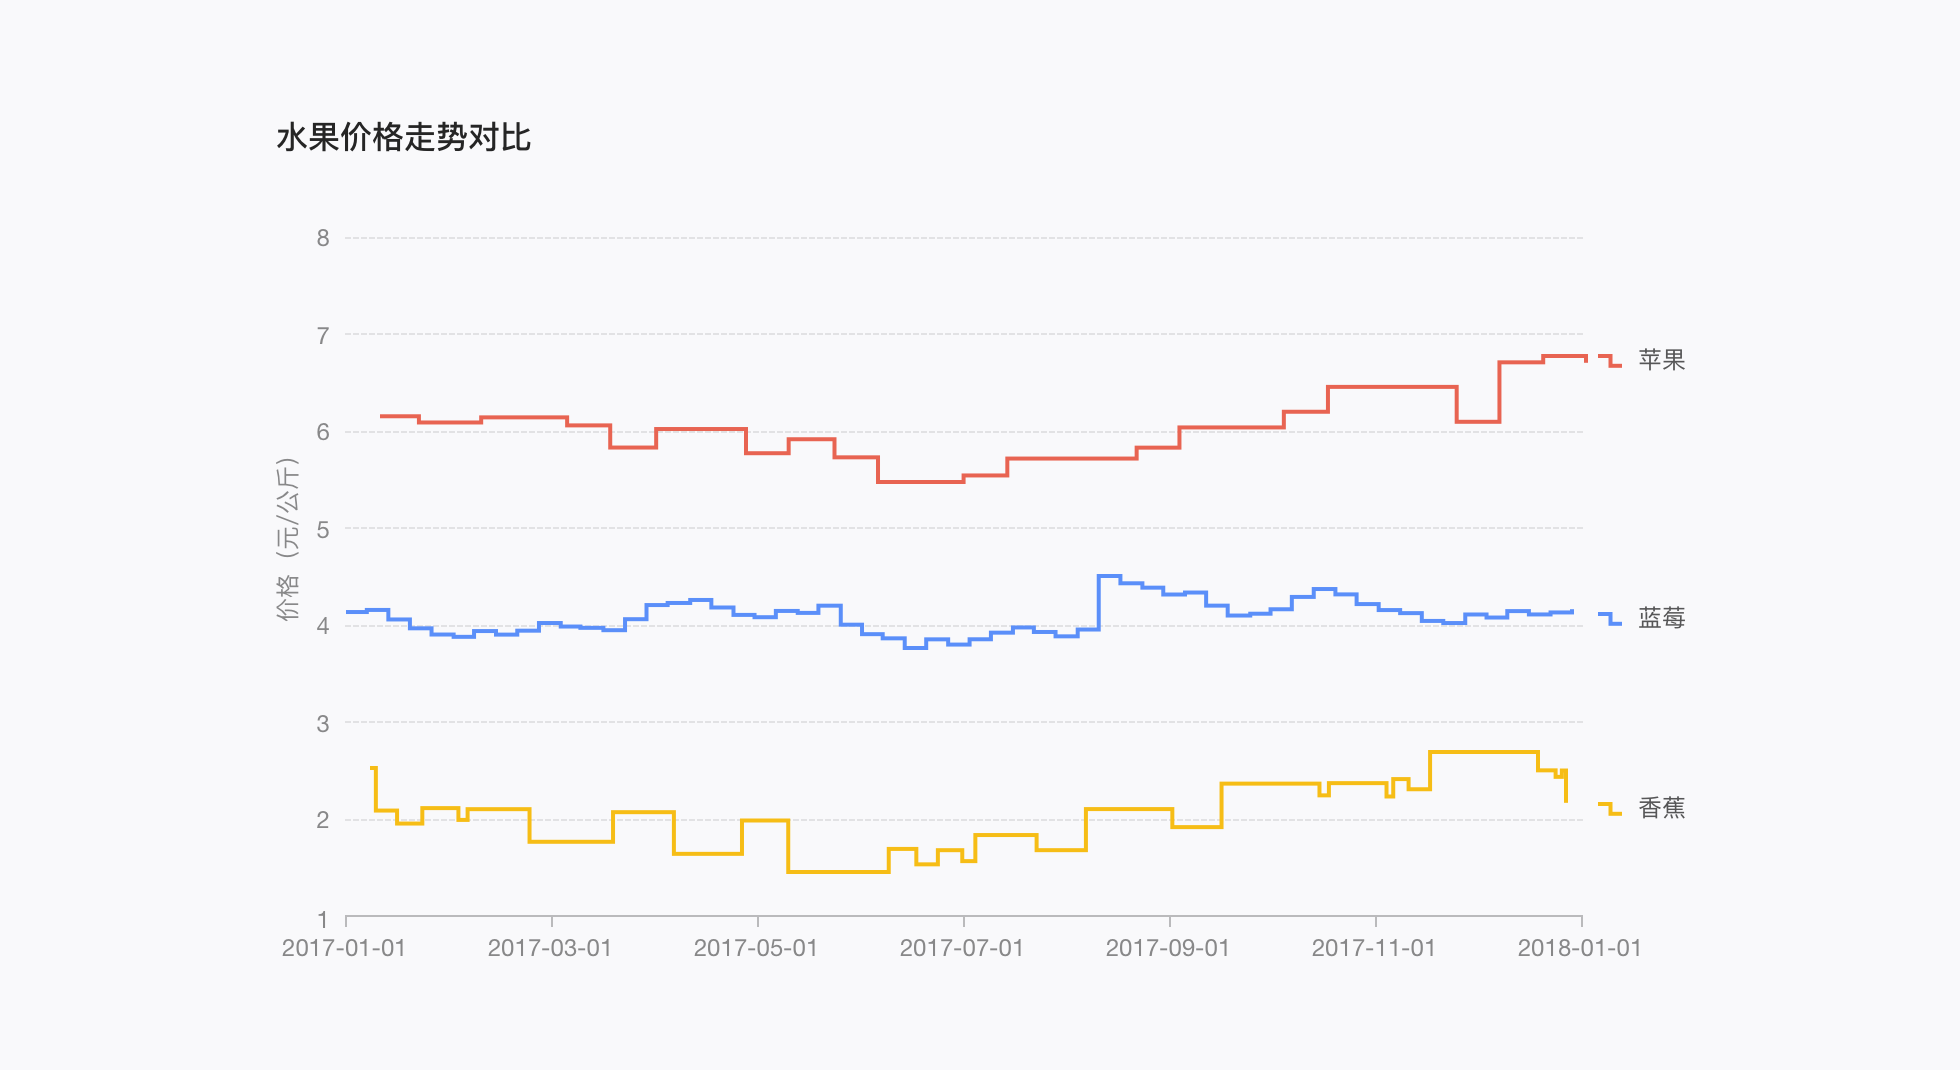Image resolution: width=1960 pixels, height=1070 pixels.
Task: Click the y-axis value 7
Action: 323,336
